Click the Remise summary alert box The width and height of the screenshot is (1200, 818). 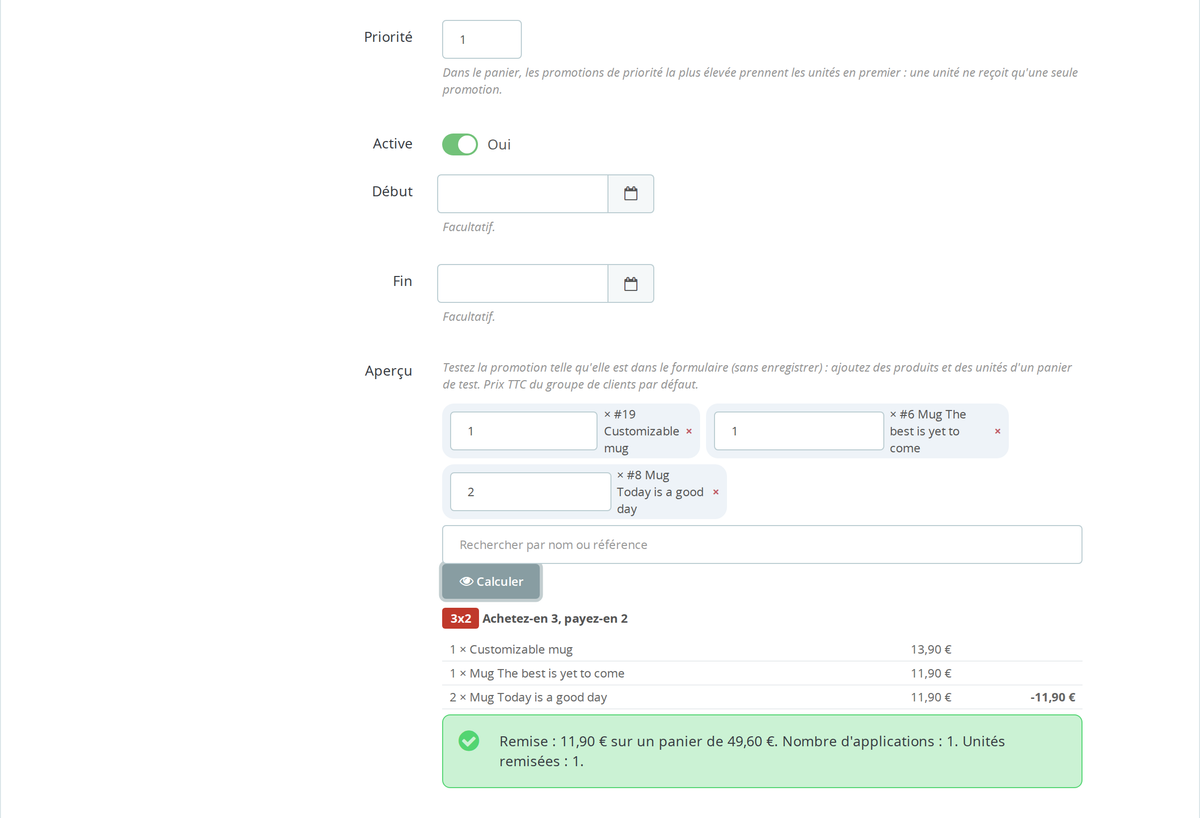[x=762, y=751]
